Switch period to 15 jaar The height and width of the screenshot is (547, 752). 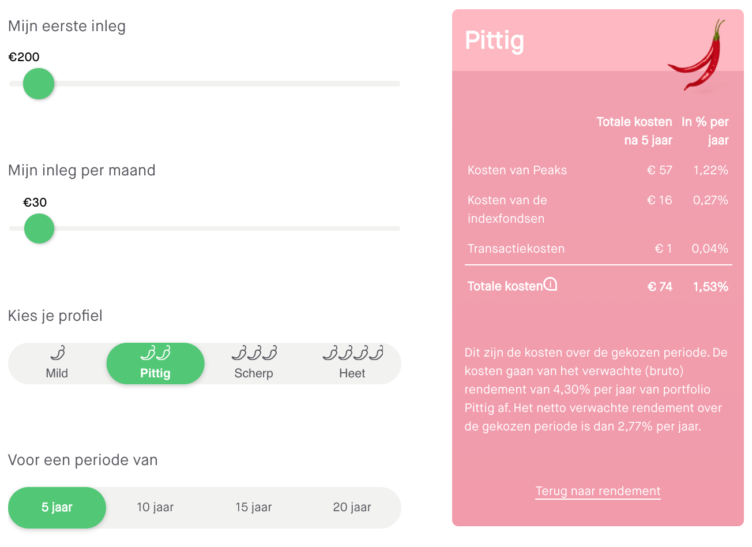tap(253, 508)
